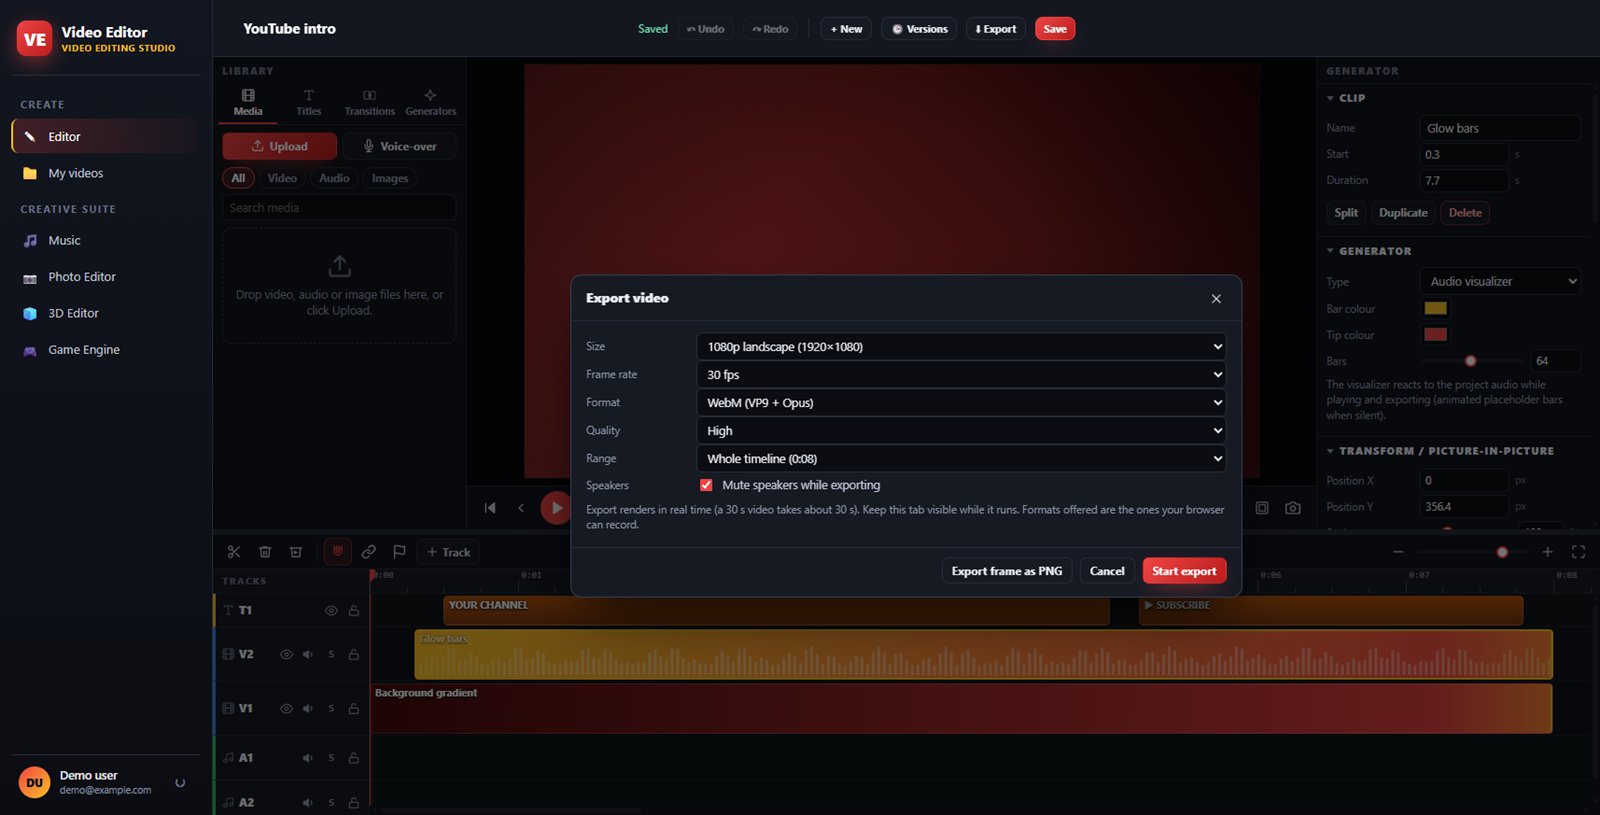Viewport: 1600px width, 815px height.
Task: Open Versions from the top bar
Action: (x=919, y=29)
